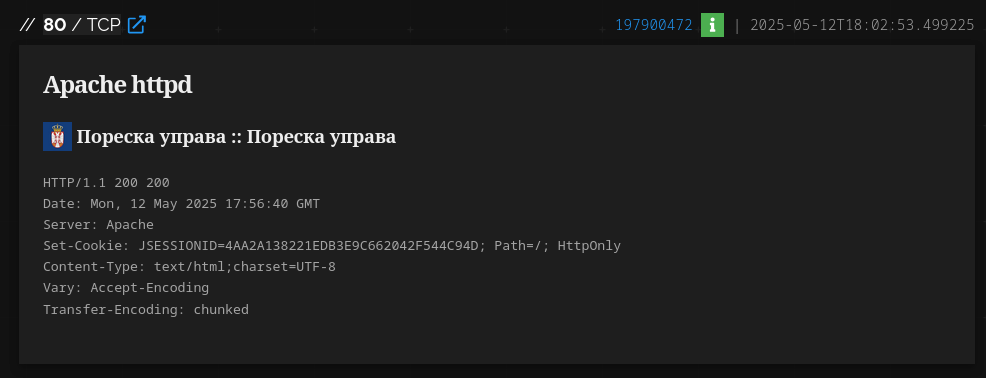This screenshot has height=378, width=986.
Task: Click the HttpOnly cookie attribute
Action: click(589, 246)
